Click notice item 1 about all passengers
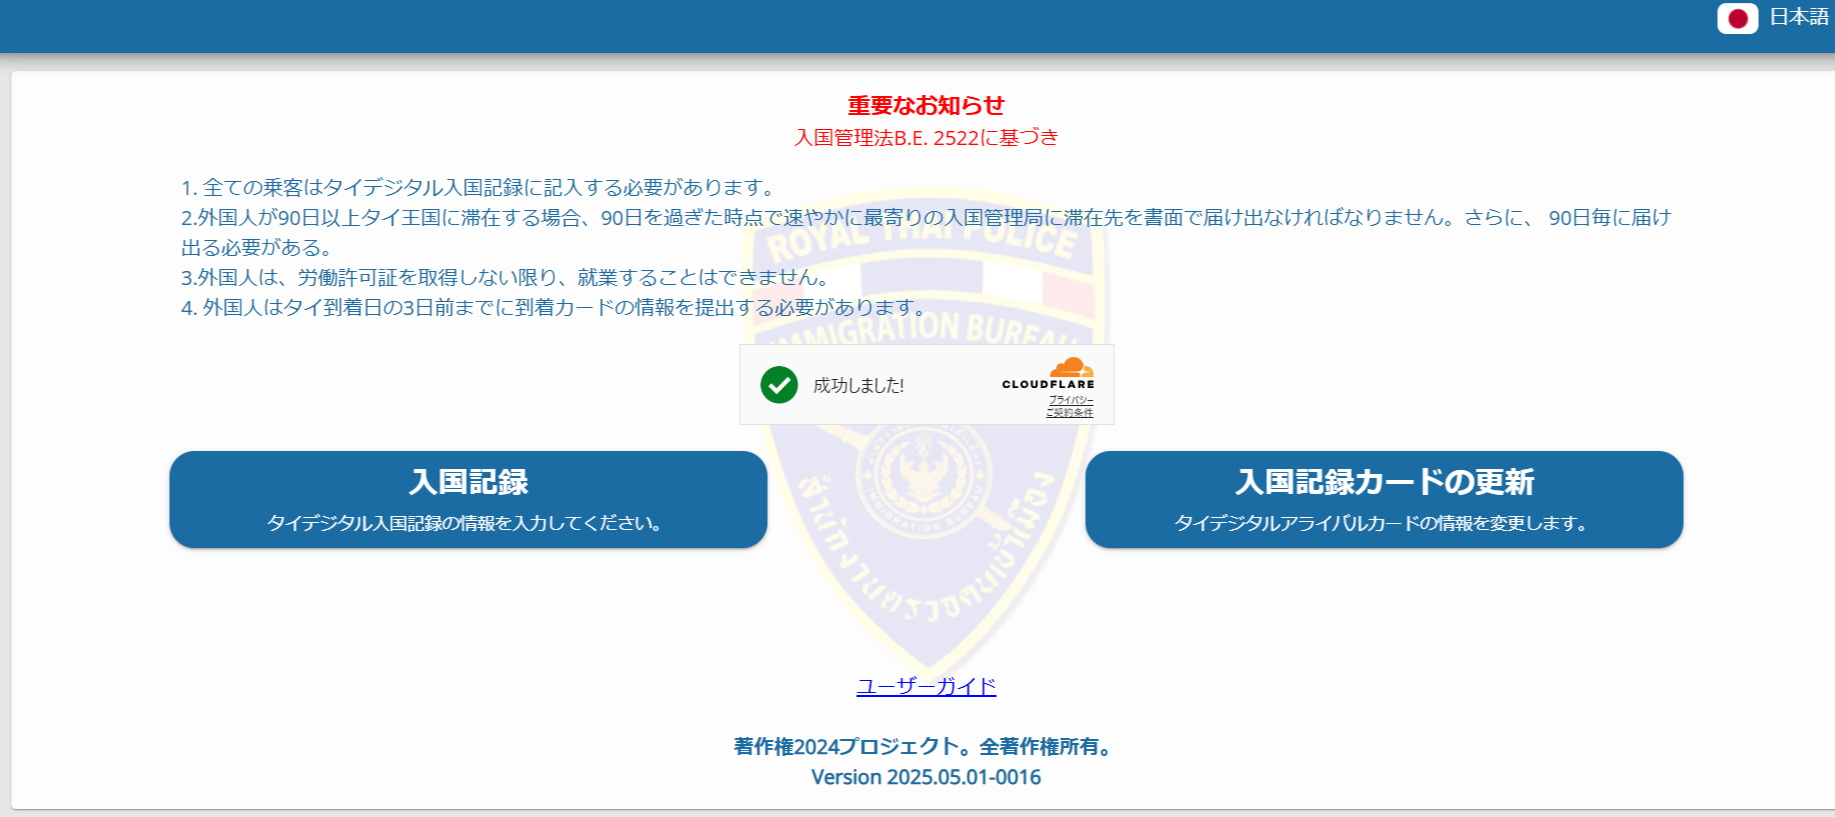Image resolution: width=1835 pixels, height=817 pixels. click(x=478, y=187)
